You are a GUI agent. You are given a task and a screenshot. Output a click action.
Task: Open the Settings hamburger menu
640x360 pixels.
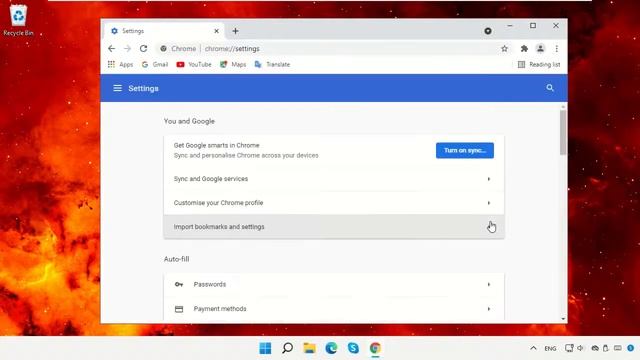coord(118,88)
